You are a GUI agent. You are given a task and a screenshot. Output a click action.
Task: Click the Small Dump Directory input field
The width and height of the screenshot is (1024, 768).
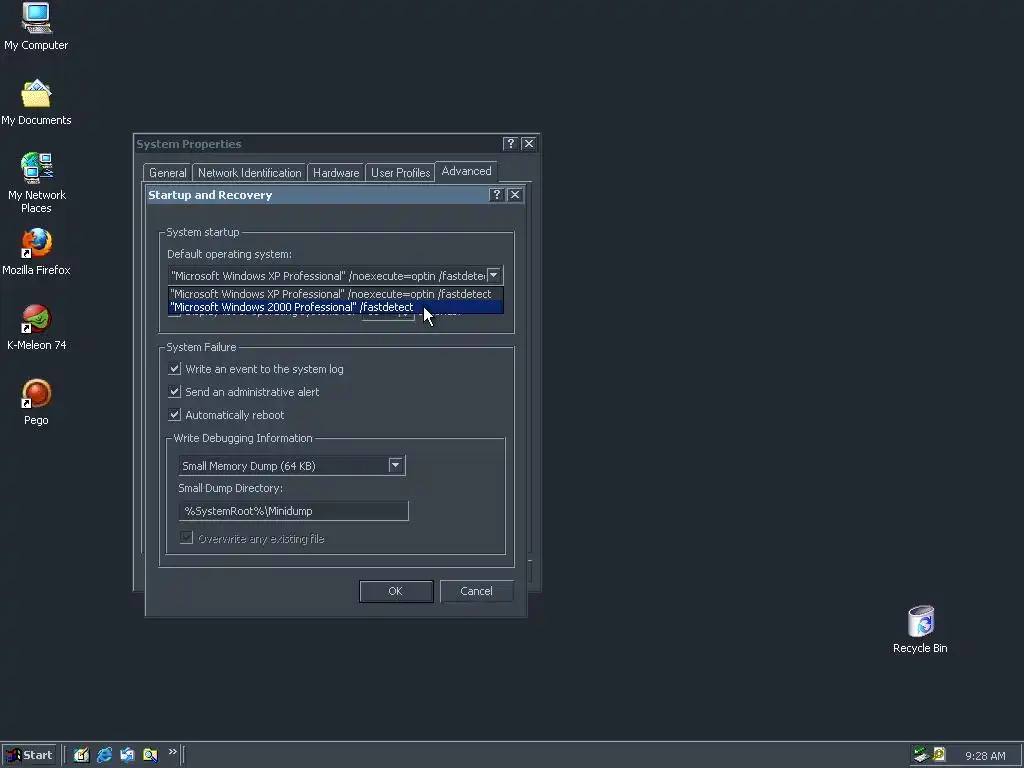[293, 511]
